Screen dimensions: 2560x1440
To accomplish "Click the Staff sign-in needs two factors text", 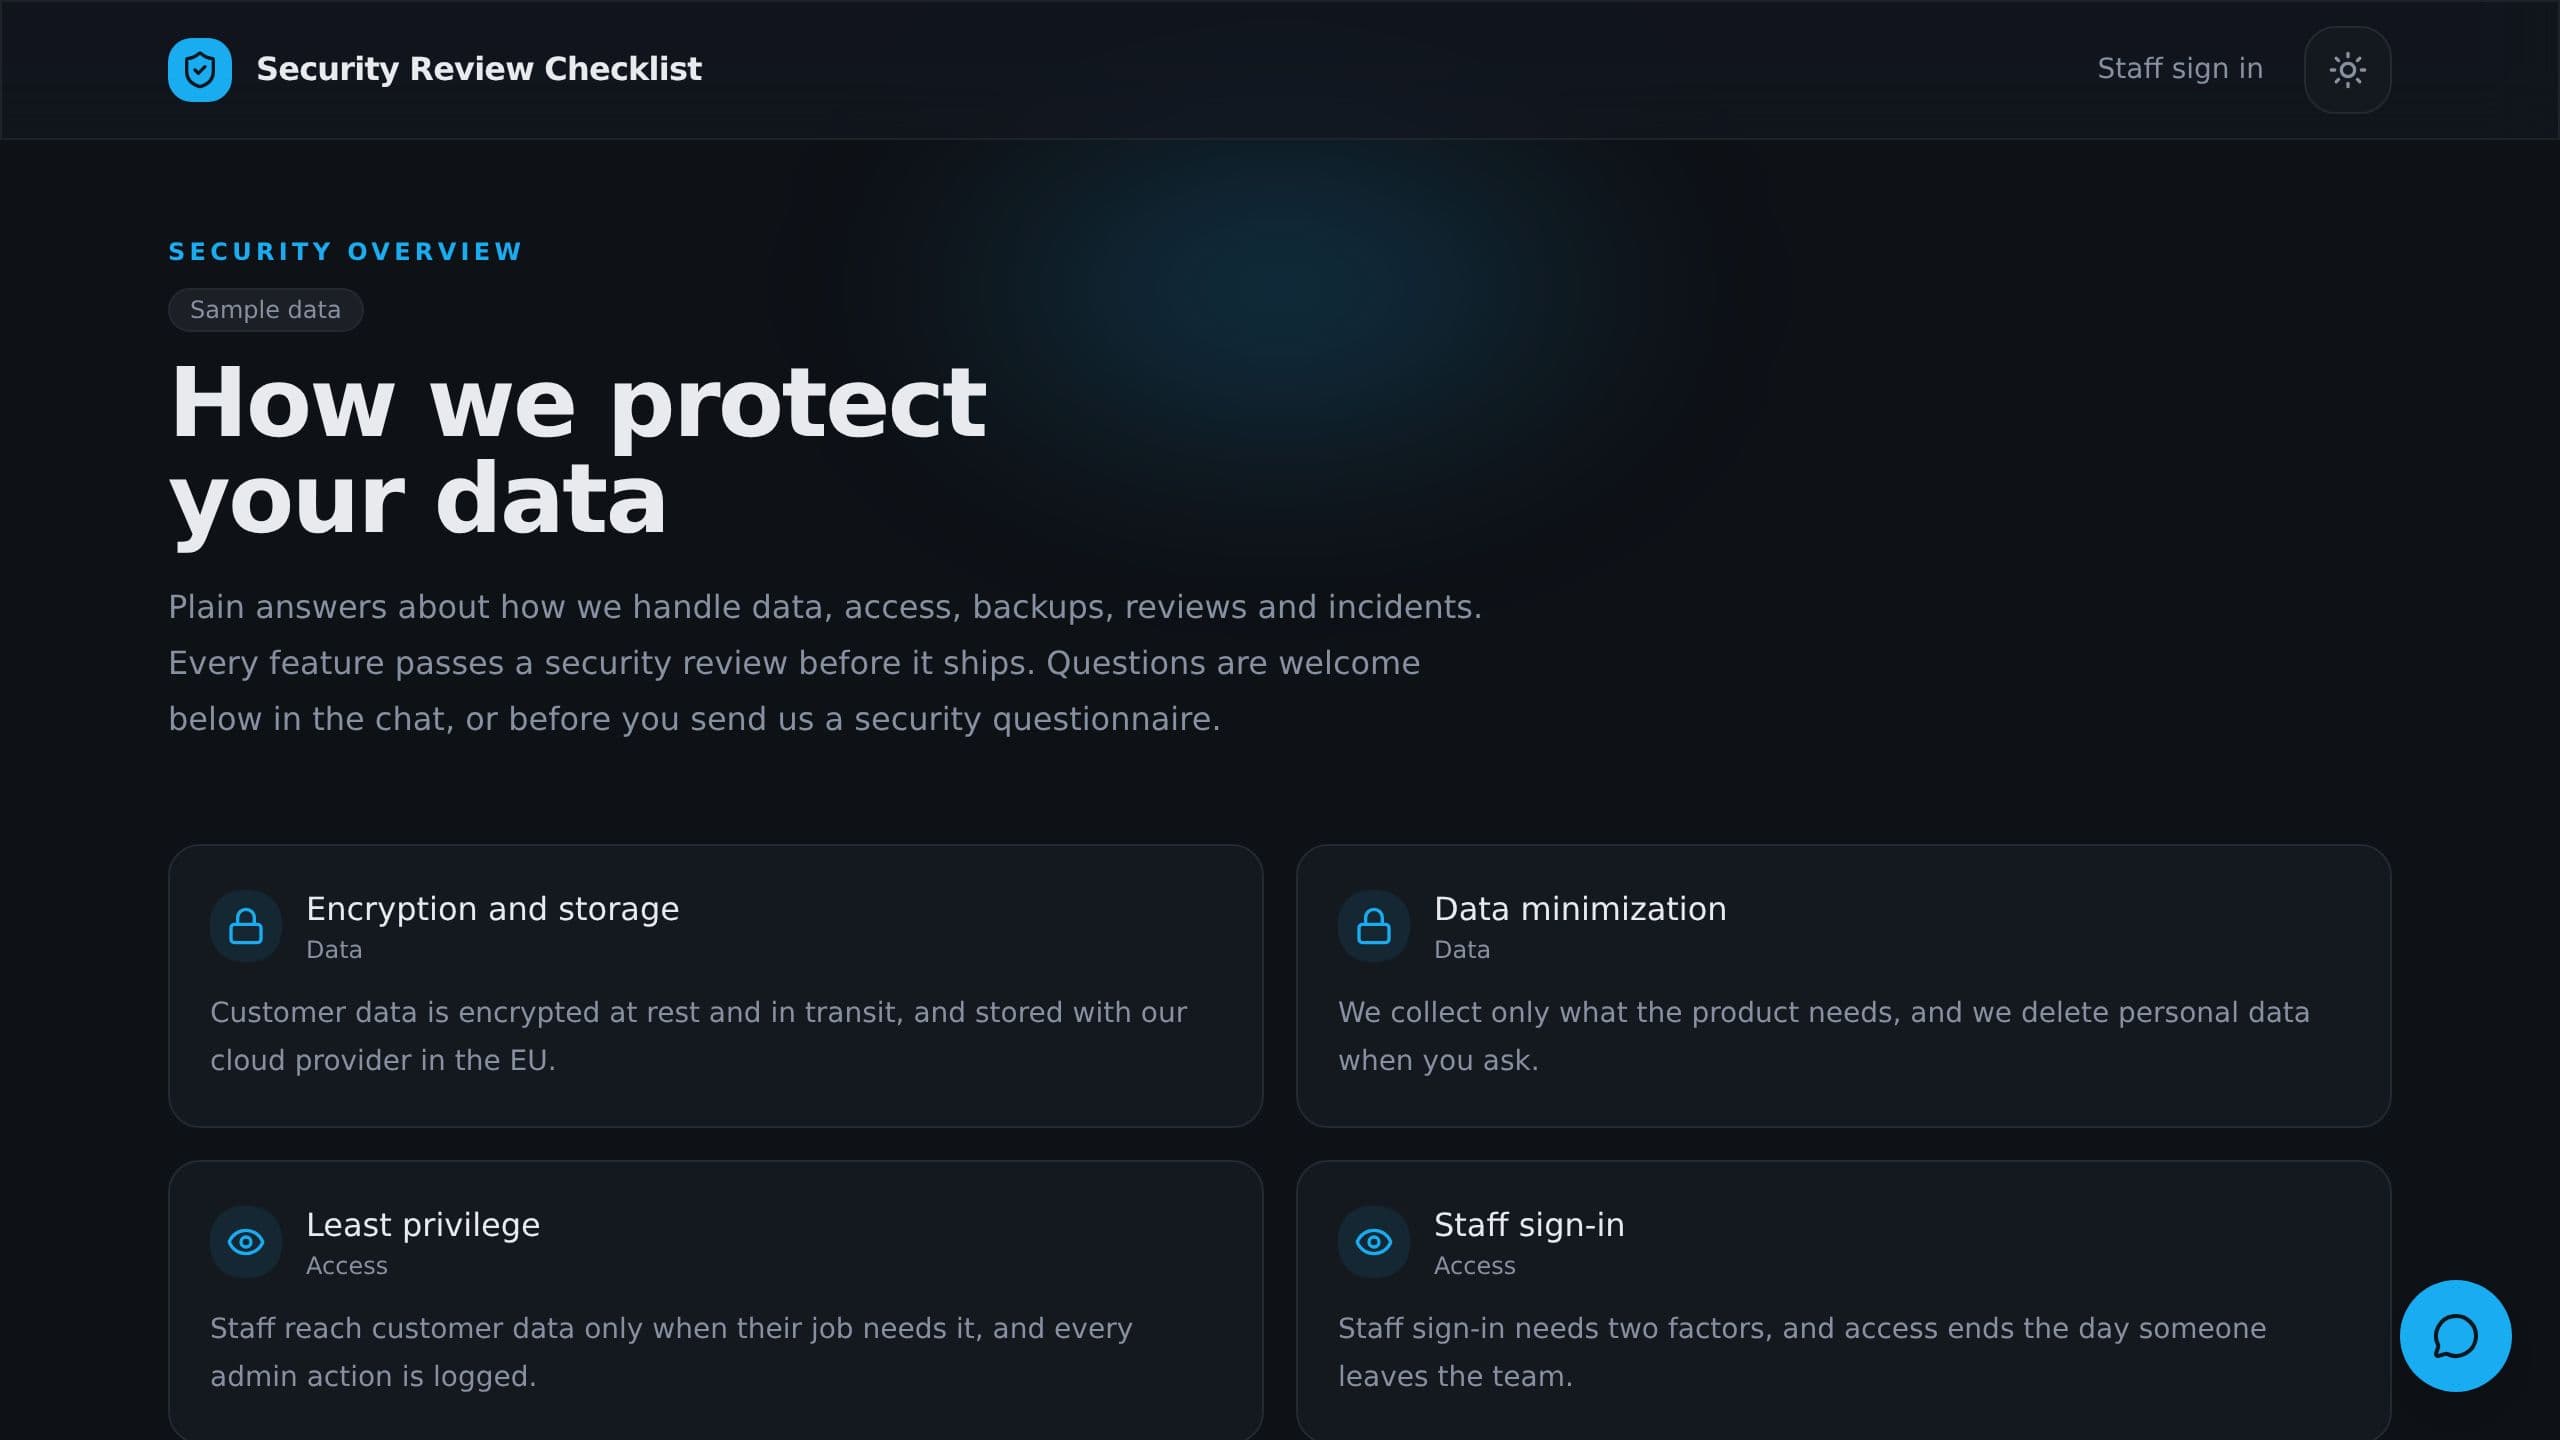I will pyautogui.click(x=1802, y=1352).
